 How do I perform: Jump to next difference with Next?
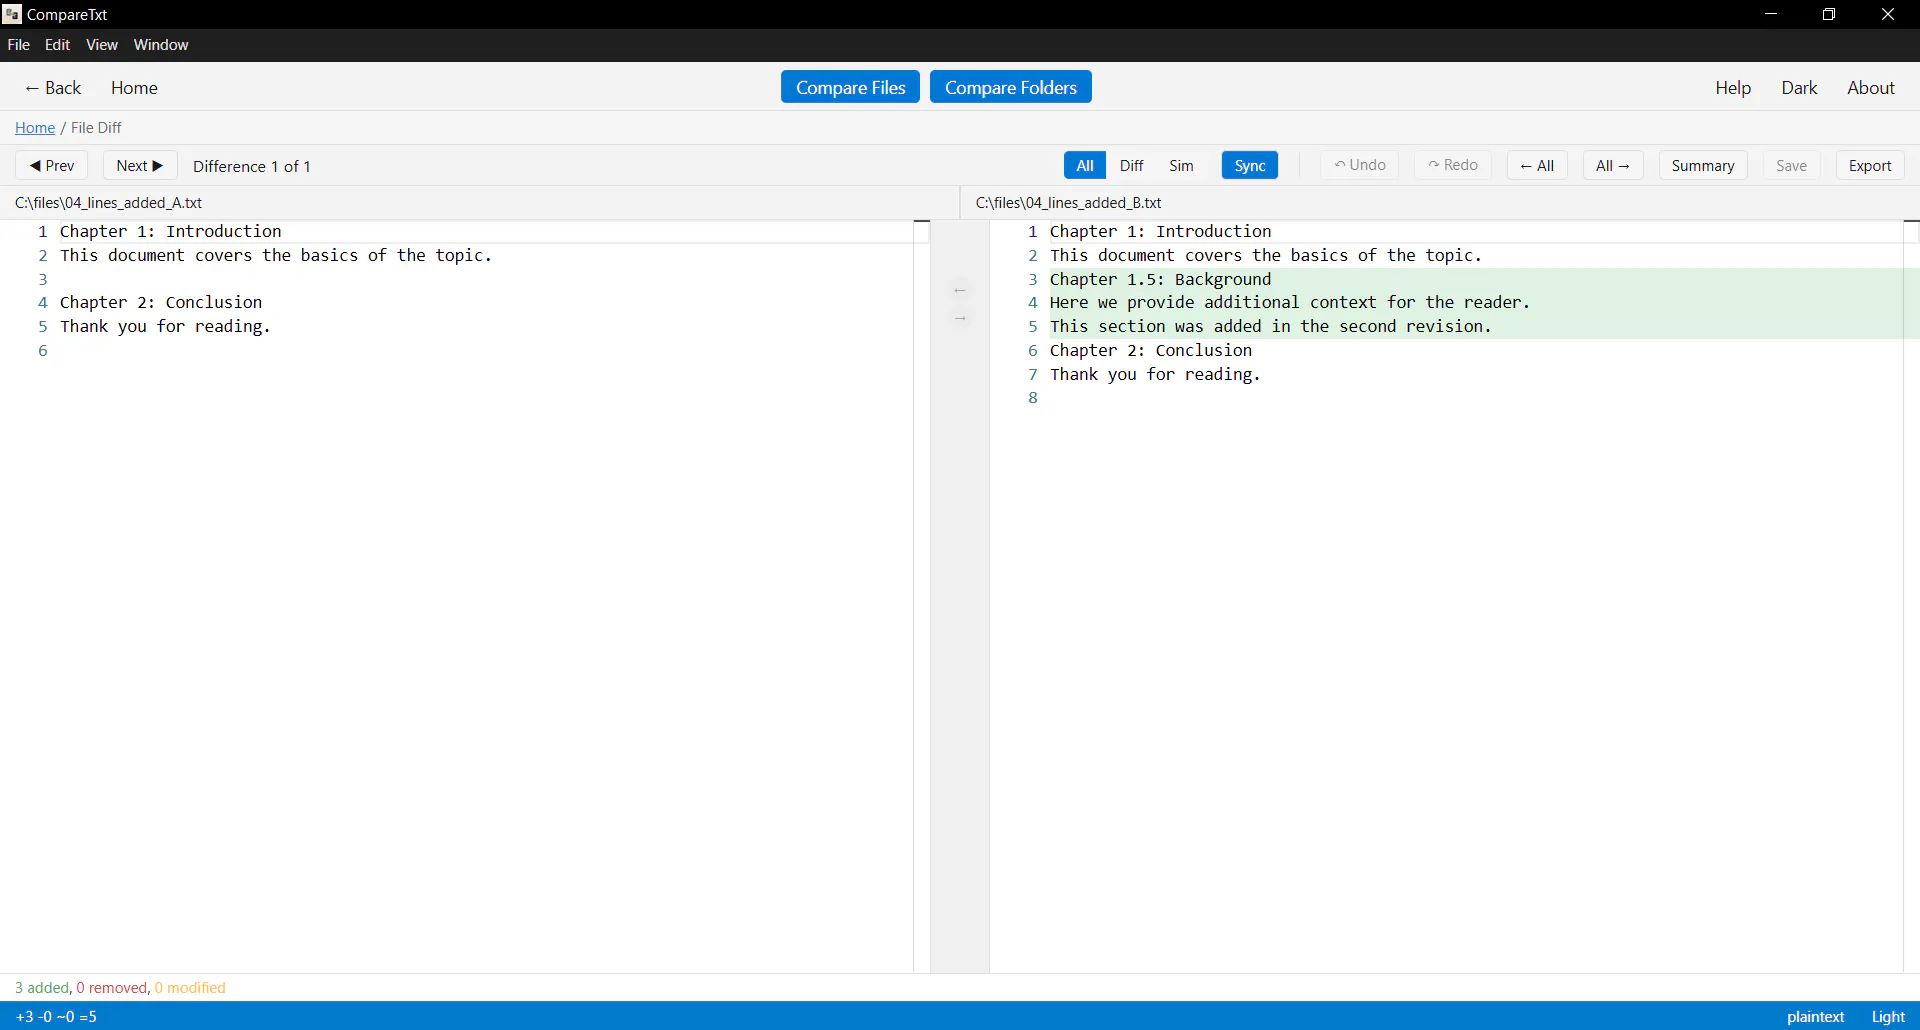tap(140, 166)
